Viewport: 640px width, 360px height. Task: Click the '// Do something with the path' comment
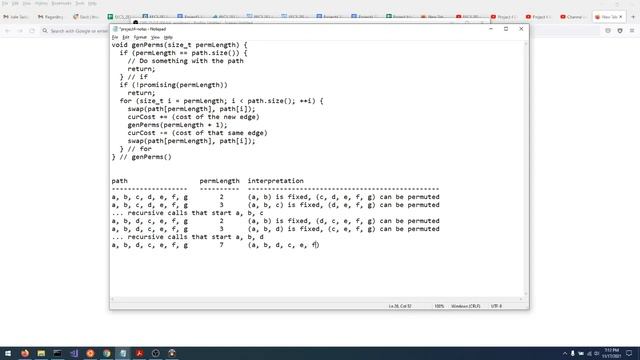point(185,61)
